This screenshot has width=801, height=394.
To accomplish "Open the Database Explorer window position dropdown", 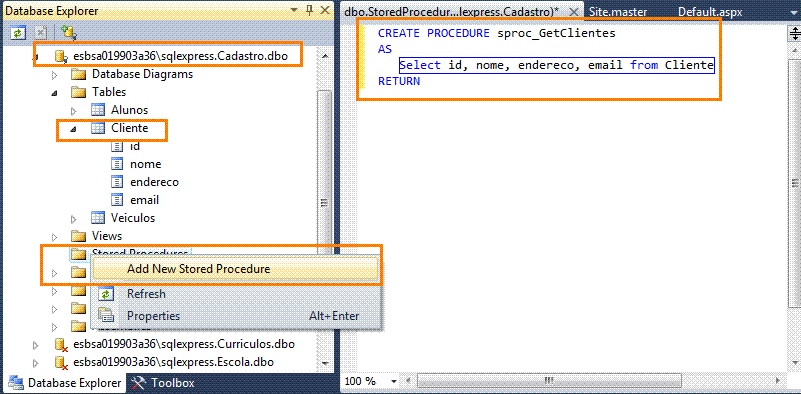I will [x=294, y=10].
